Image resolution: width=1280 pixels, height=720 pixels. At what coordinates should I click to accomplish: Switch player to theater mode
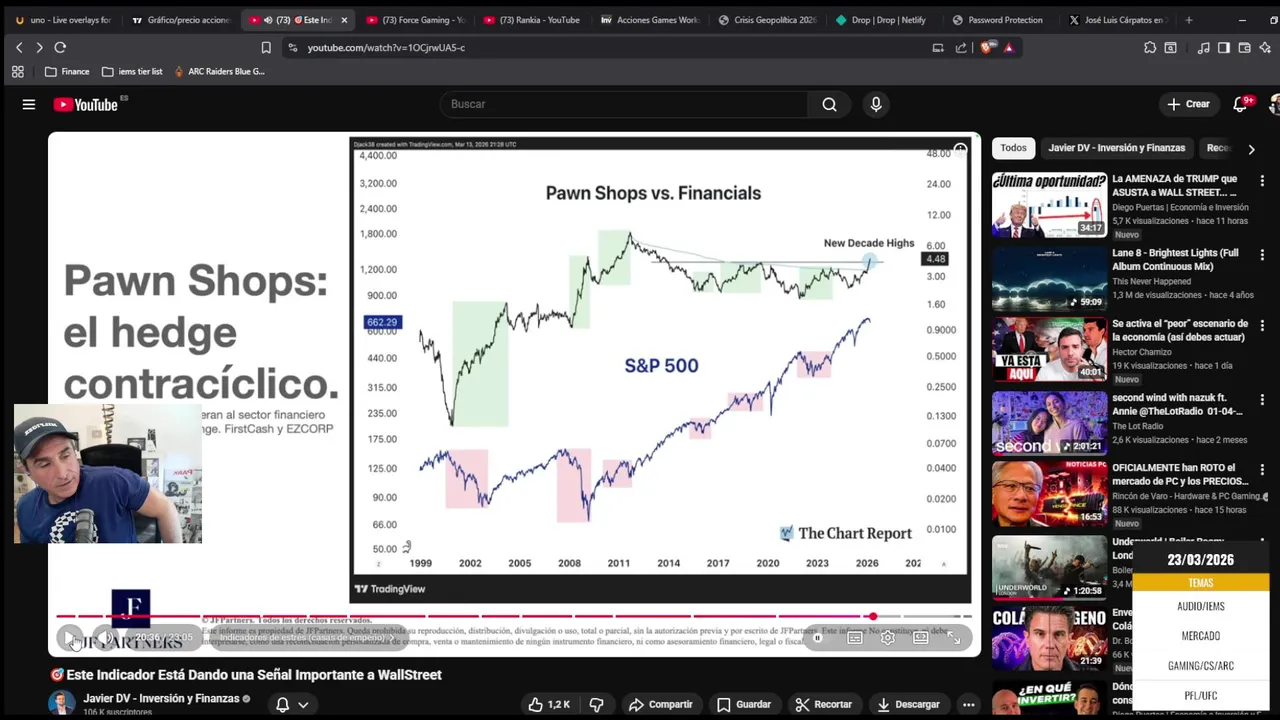[x=921, y=638]
